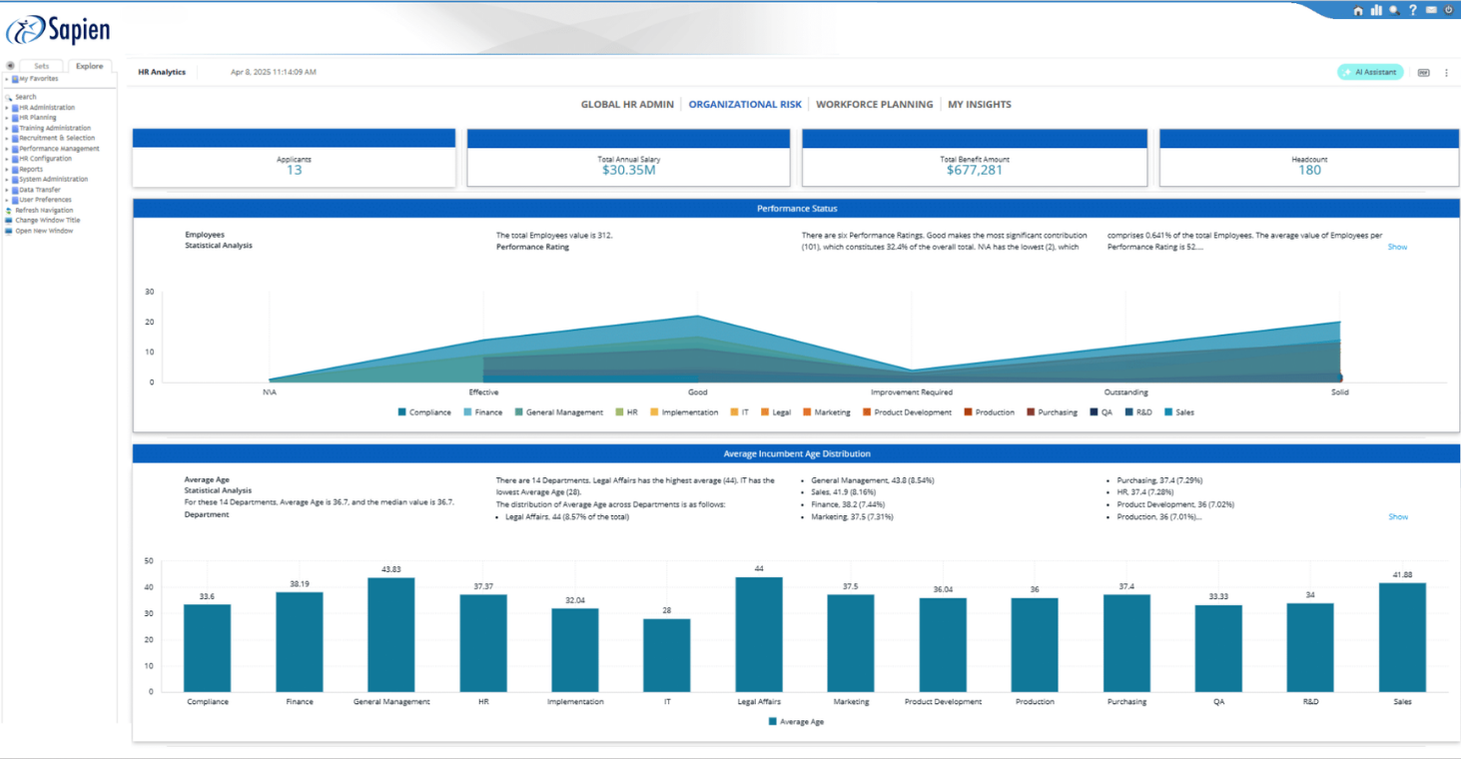Export dashboard using the PDF icon
The width and height of the screenshot is (1461, 759).
[1423, 73]
